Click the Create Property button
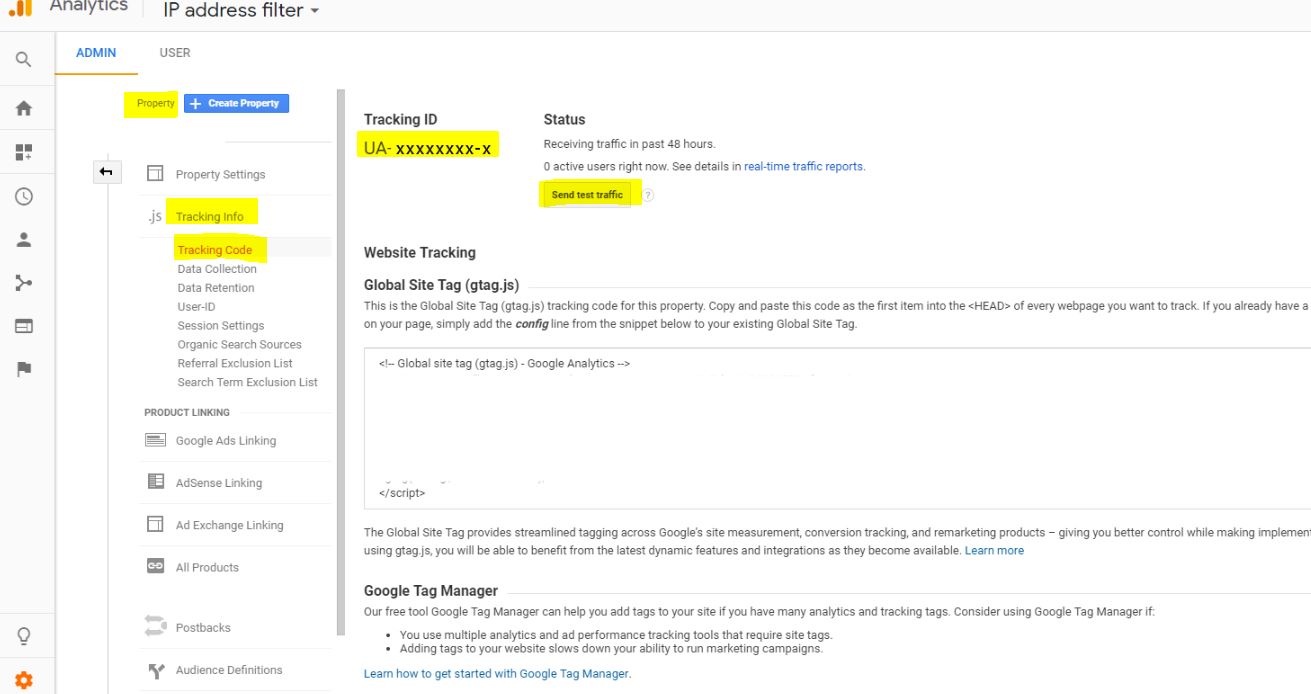The height and width of the screenshot is (694, 1311). [236, 103]
